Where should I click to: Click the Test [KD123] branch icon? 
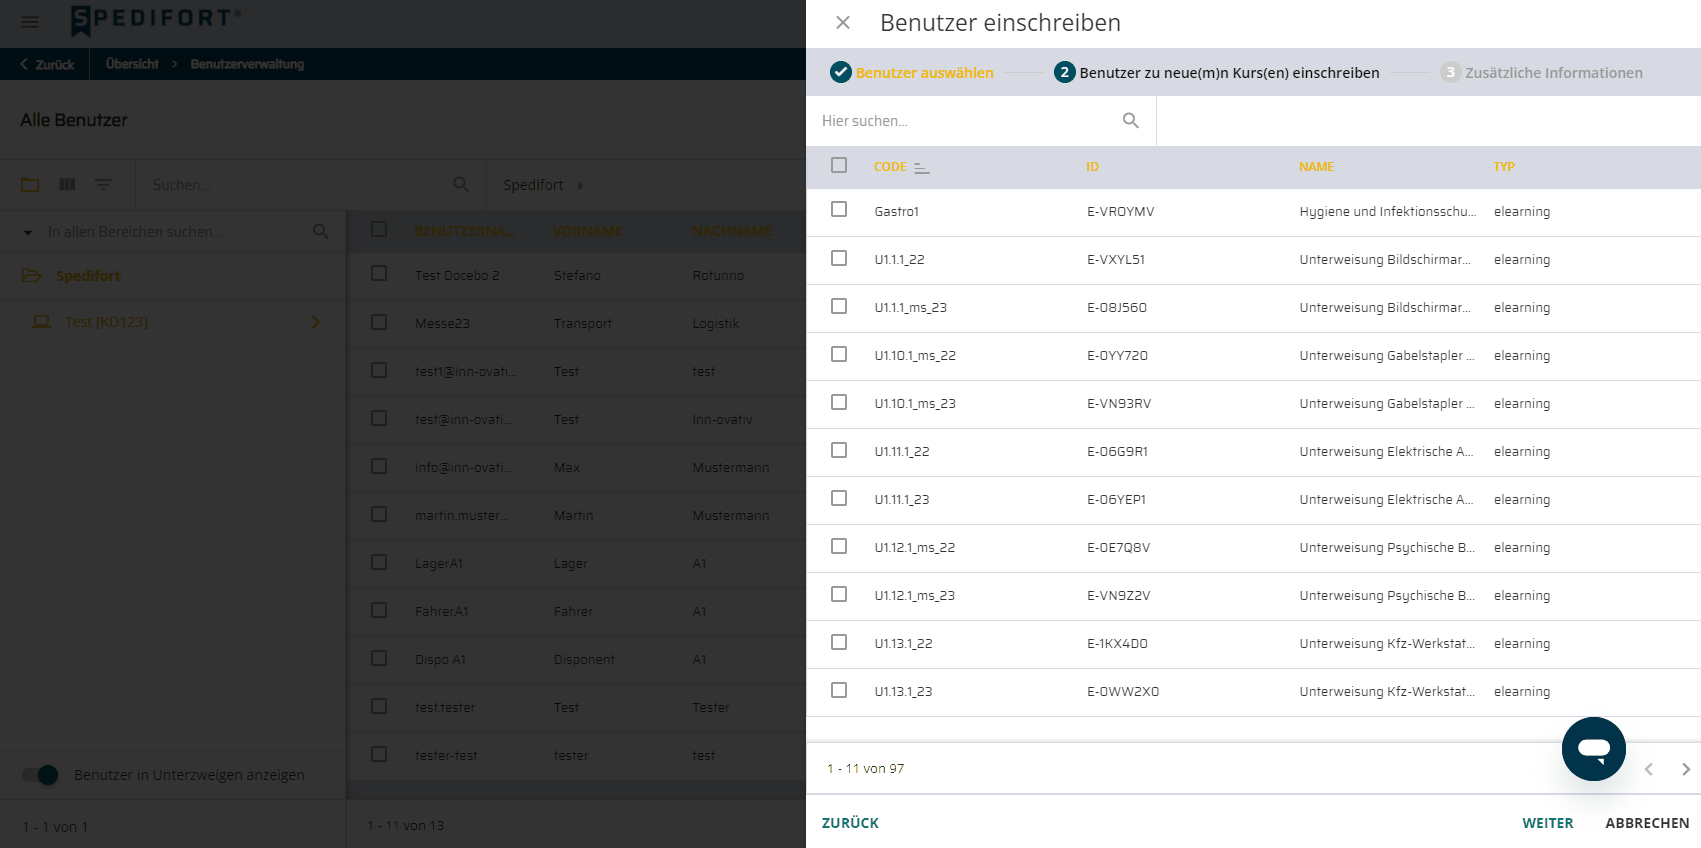pos(42,322)
